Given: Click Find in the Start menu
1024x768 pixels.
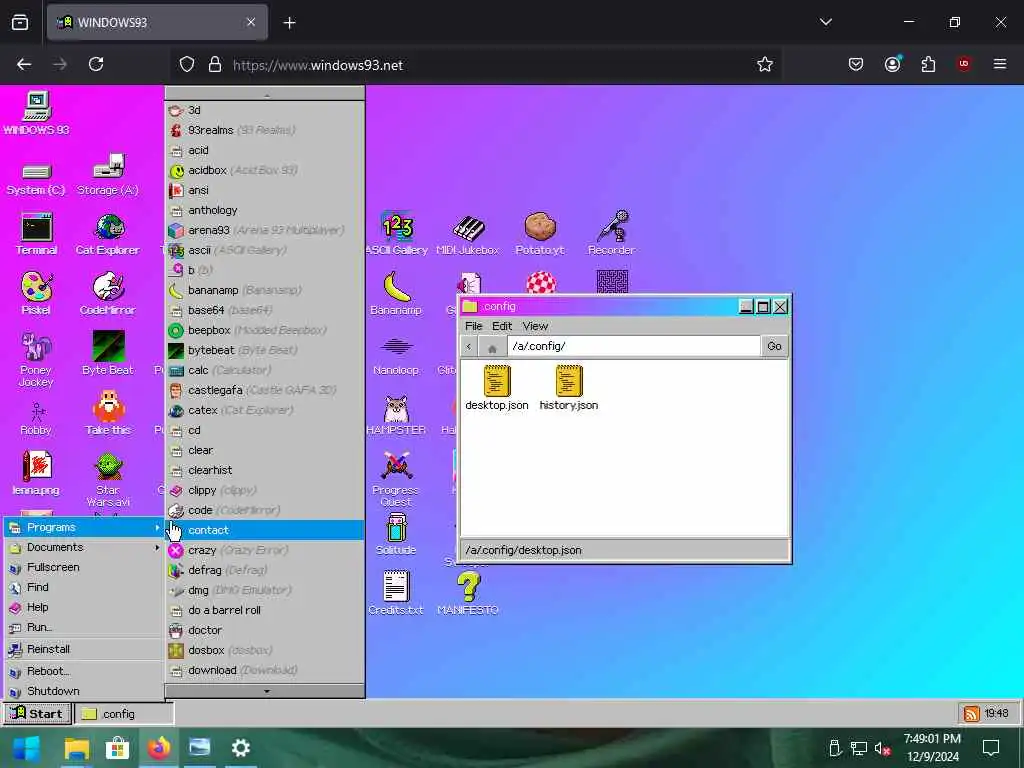Looking at the screenshot, I should point(84,587).
